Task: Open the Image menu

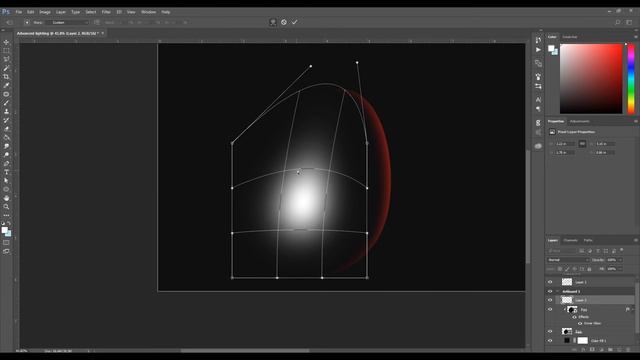Action: coord(45,12)
